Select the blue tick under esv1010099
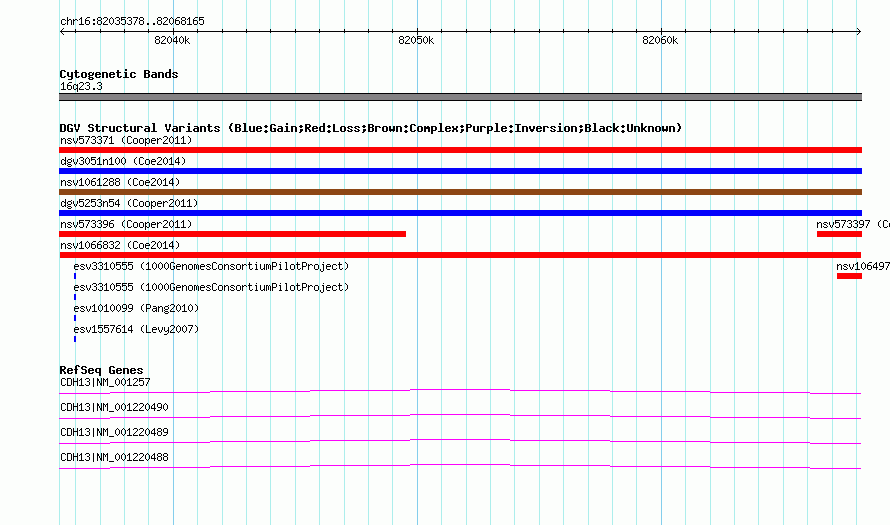This screenshot has height=525, width=890. tap(75, 318)
